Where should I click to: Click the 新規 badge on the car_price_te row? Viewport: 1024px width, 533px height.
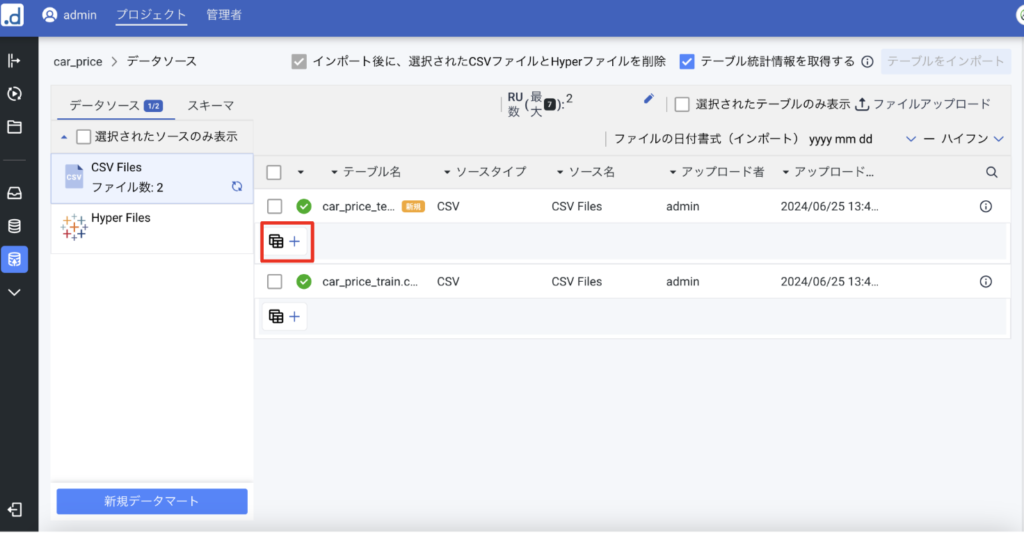click(413, 206)
